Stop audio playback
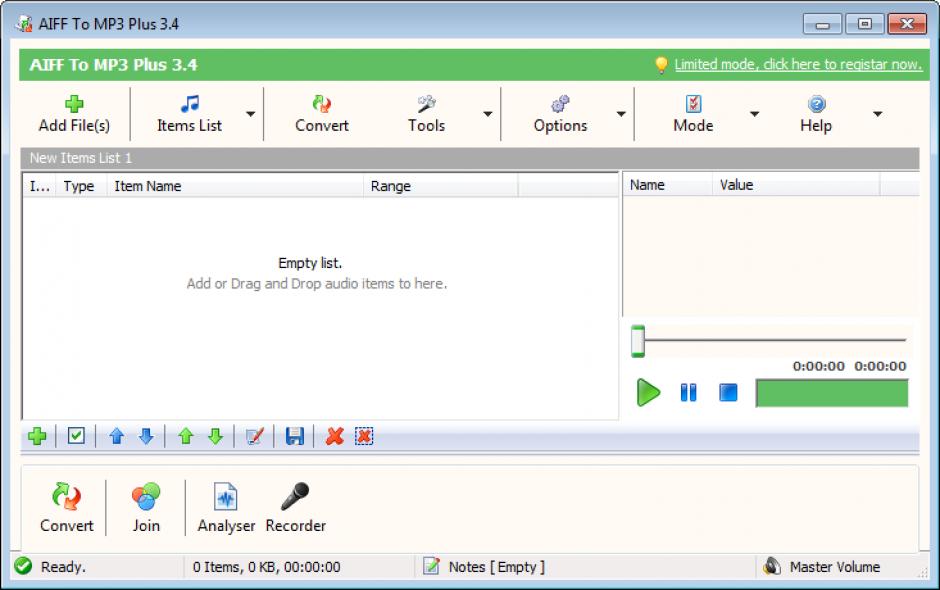 pyautogui.click(x=728, y=393)
